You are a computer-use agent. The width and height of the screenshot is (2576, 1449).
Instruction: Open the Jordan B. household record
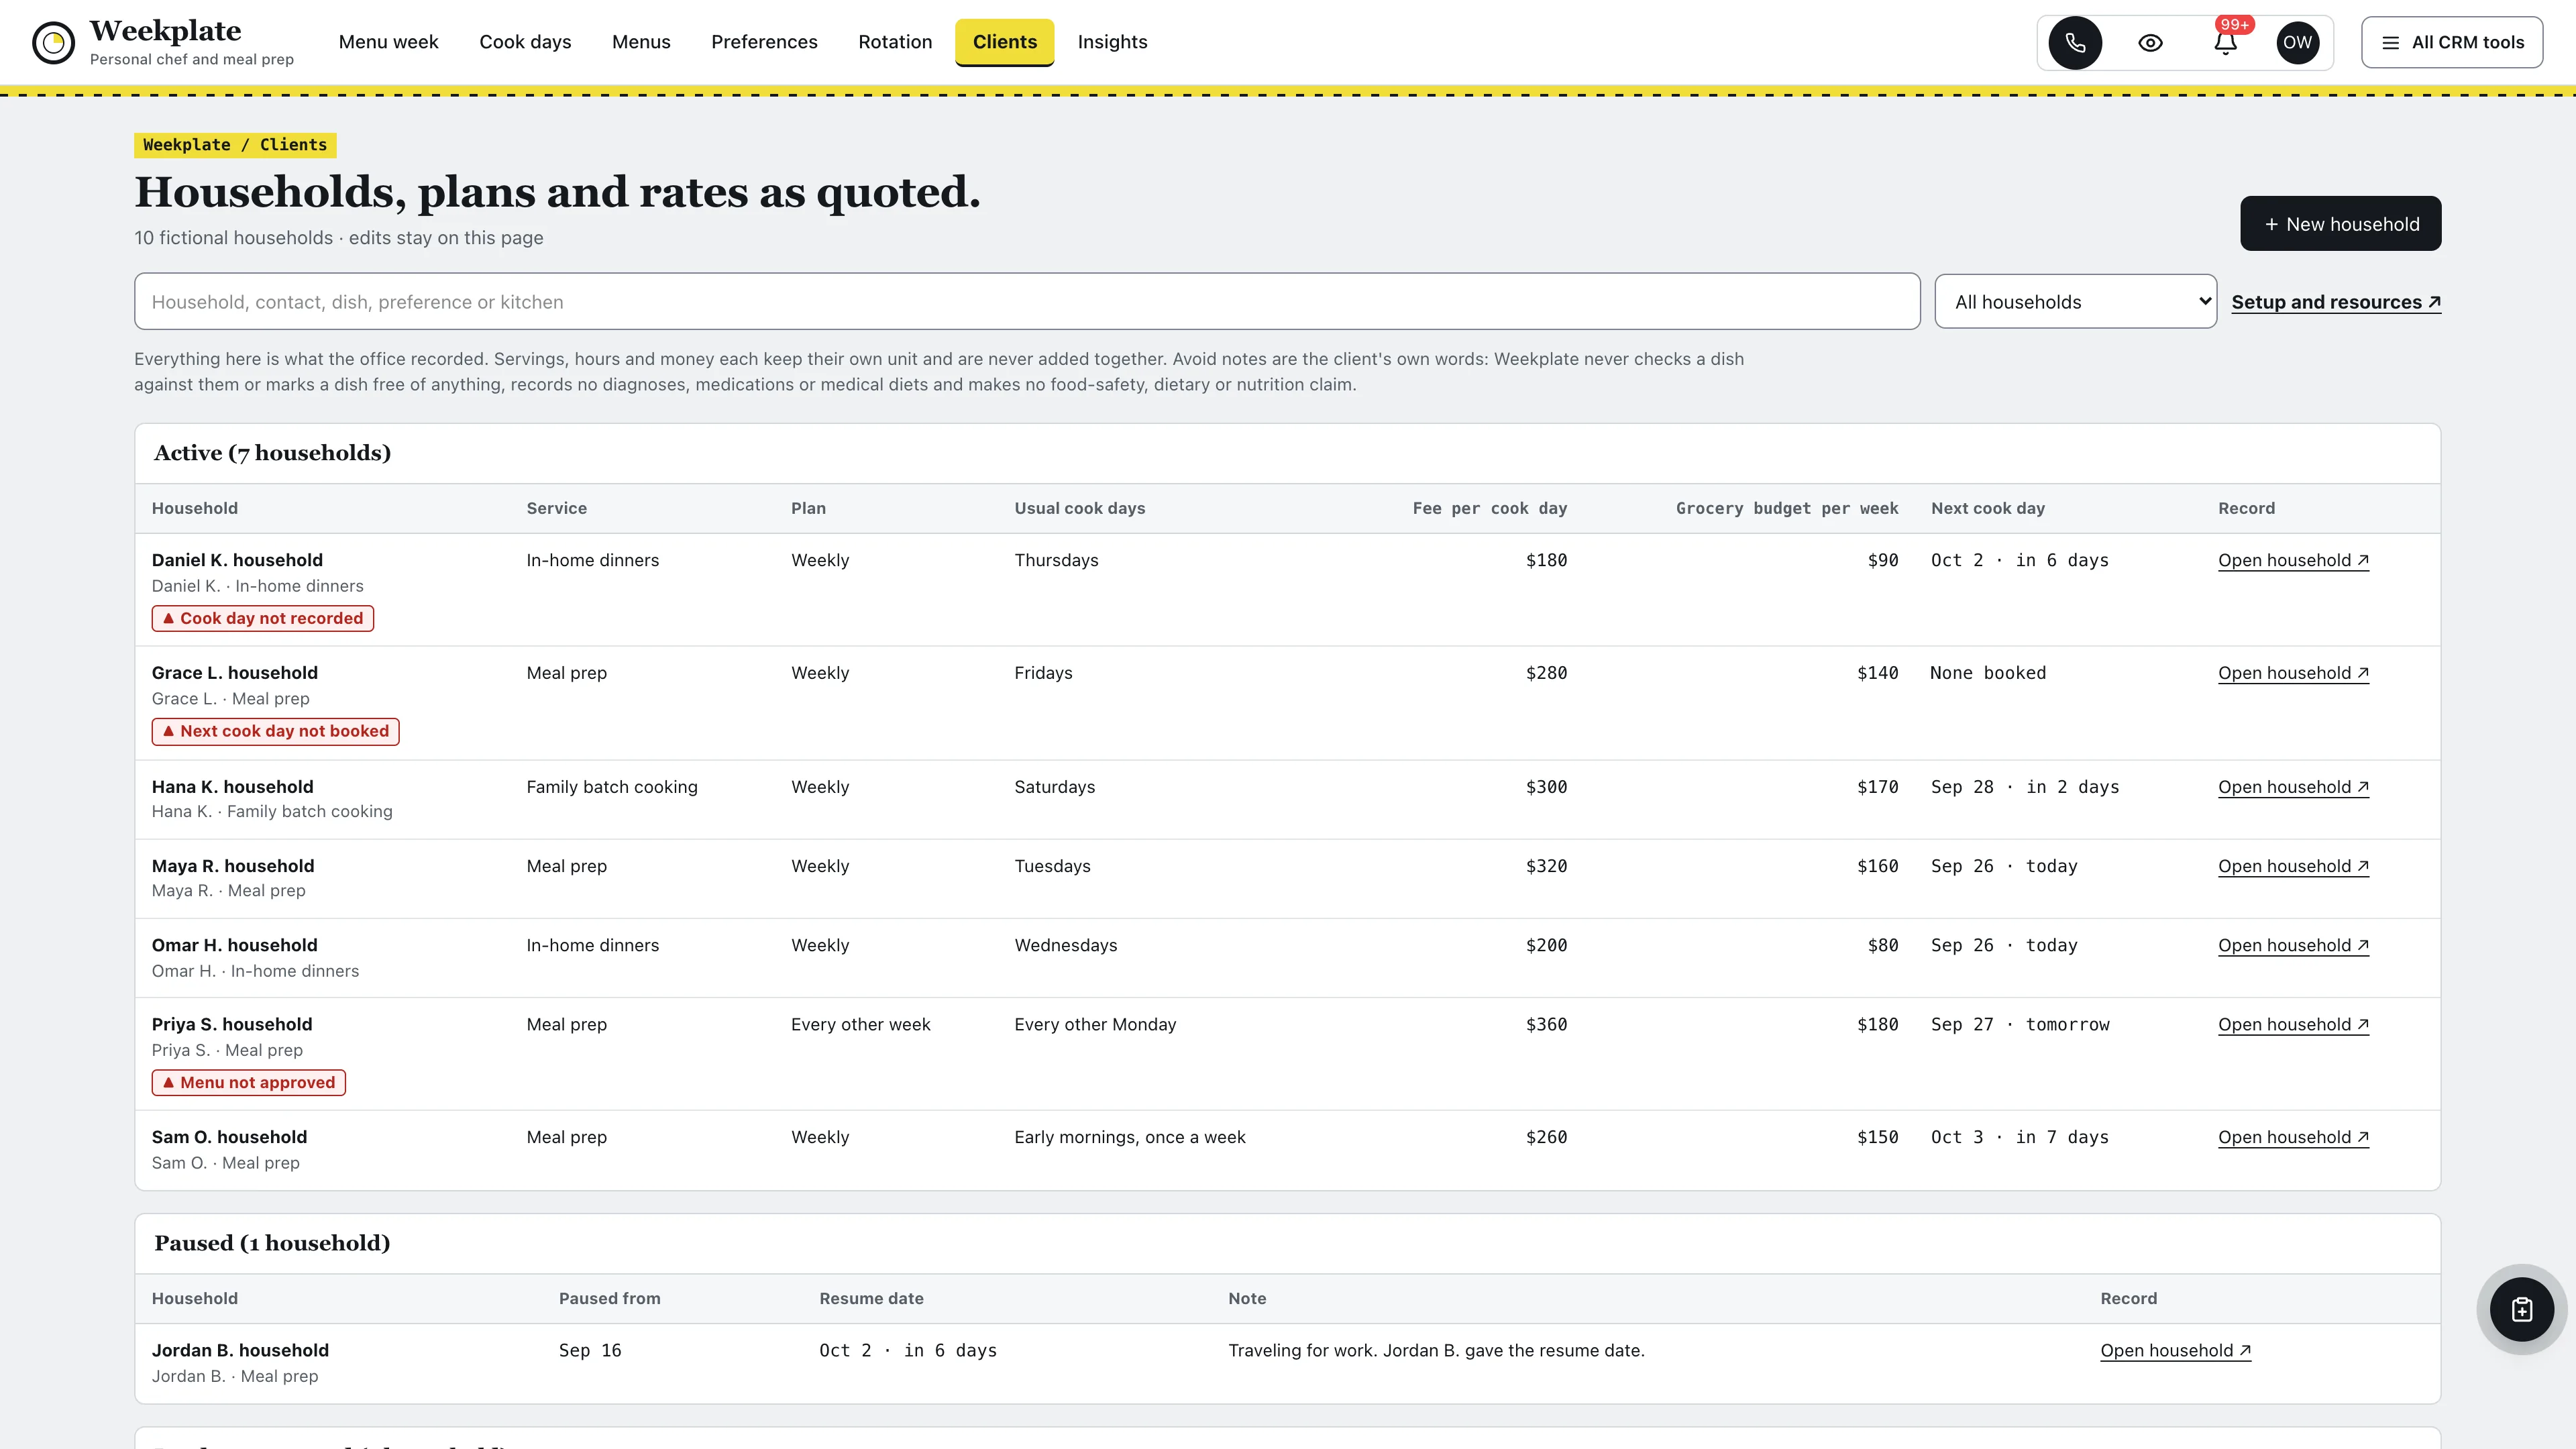click(2175, 1350)
